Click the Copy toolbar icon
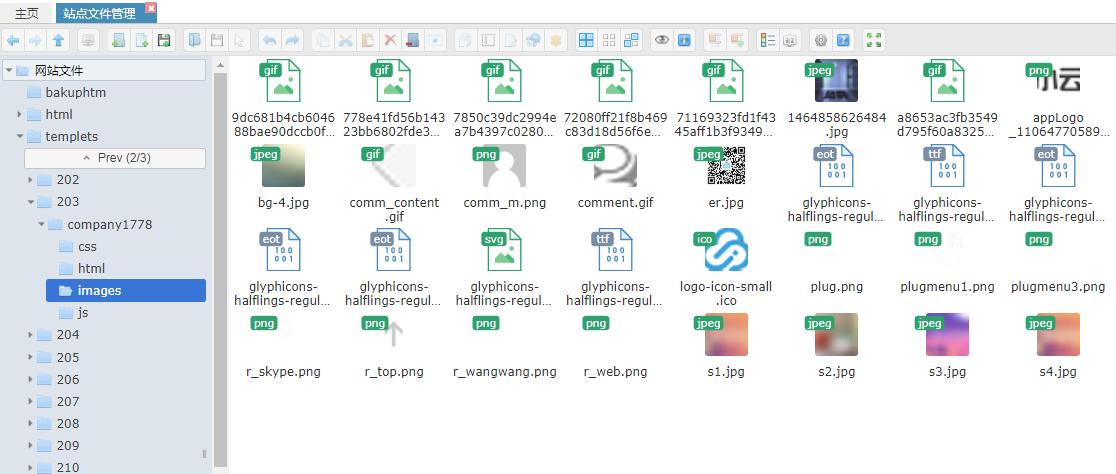Screen dimensions: 1116x474 pos(322,41)
